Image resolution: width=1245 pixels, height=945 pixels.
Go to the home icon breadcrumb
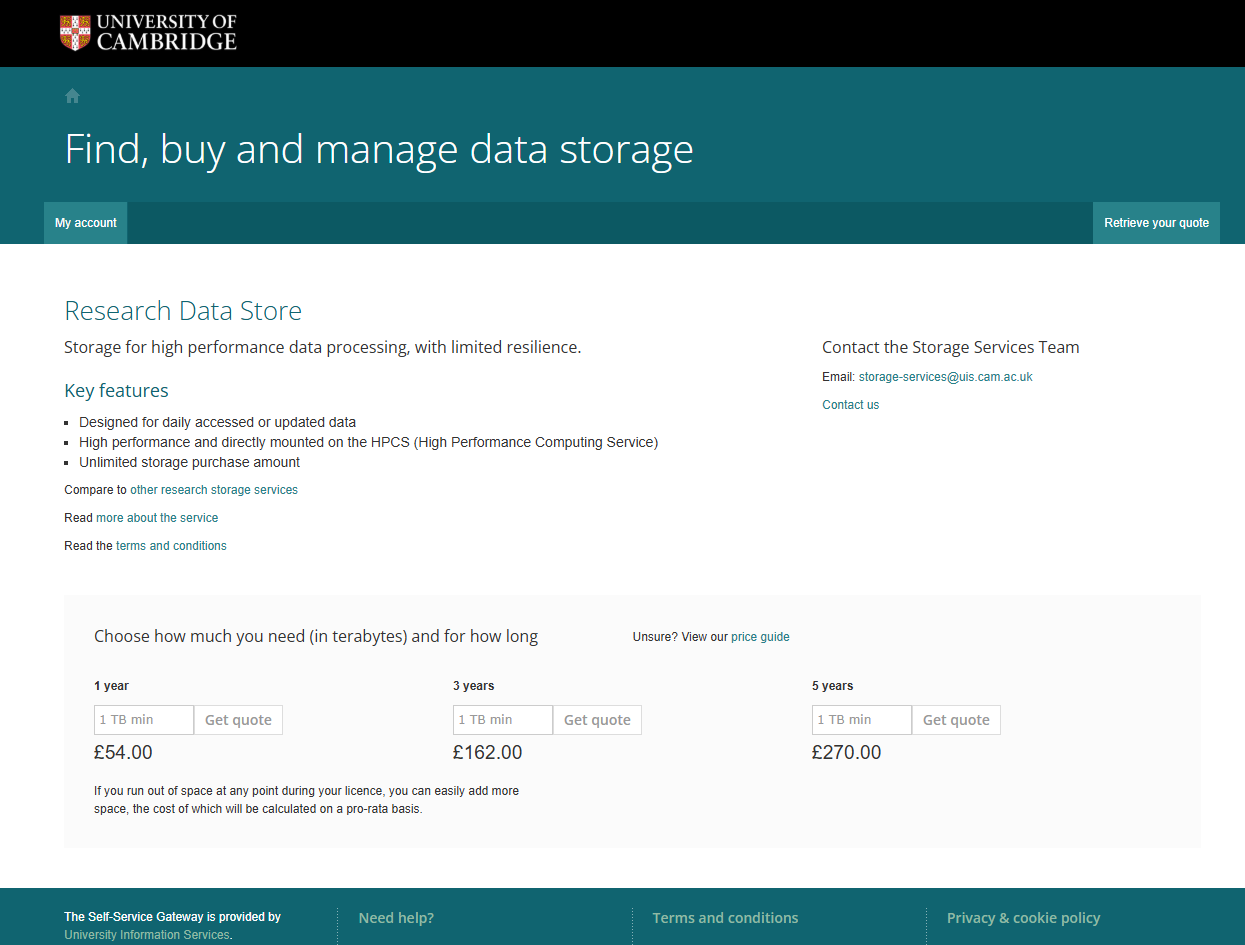click(x=72, y=96)
